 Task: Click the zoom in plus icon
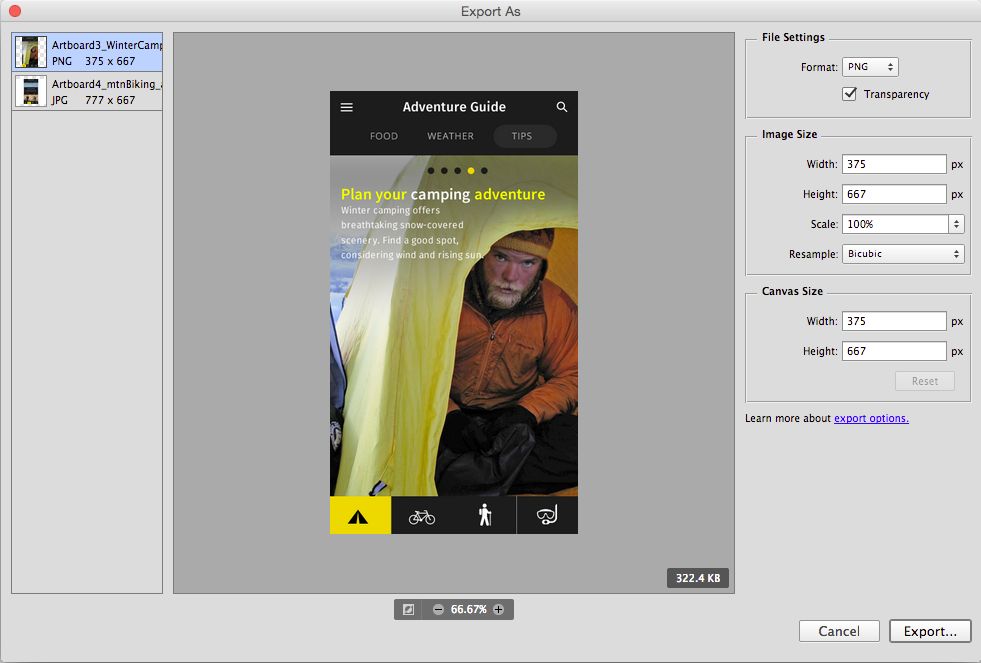click(501, 609)
